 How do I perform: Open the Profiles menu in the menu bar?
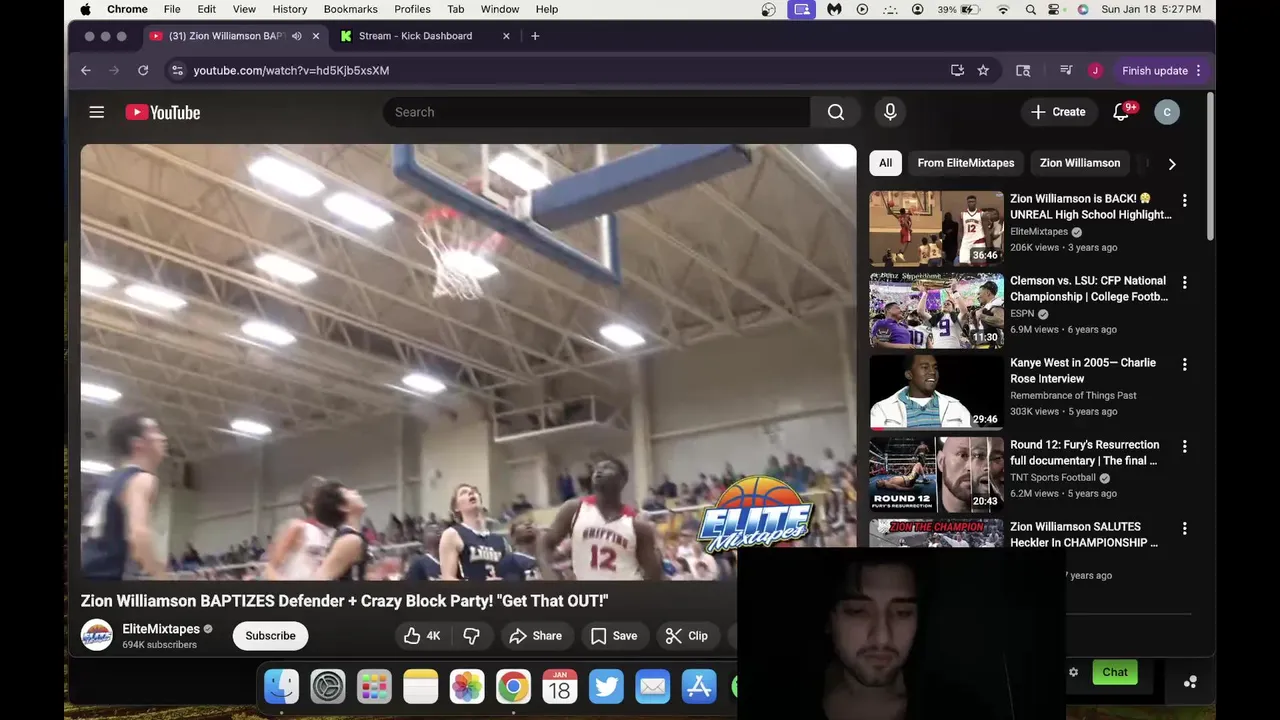coord(412,9)
